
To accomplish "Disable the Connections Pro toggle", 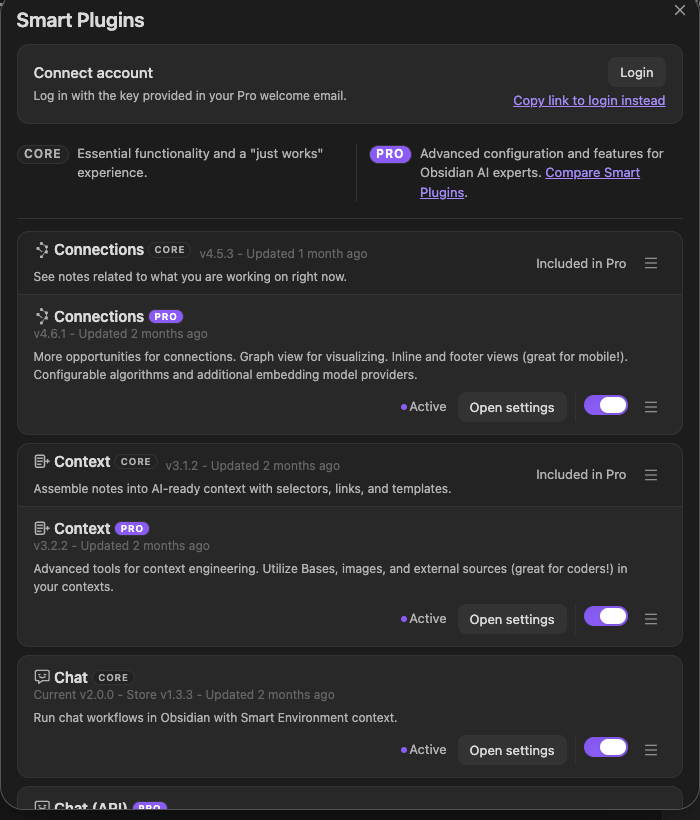I will pyautogui.click(x=606, y=405).
